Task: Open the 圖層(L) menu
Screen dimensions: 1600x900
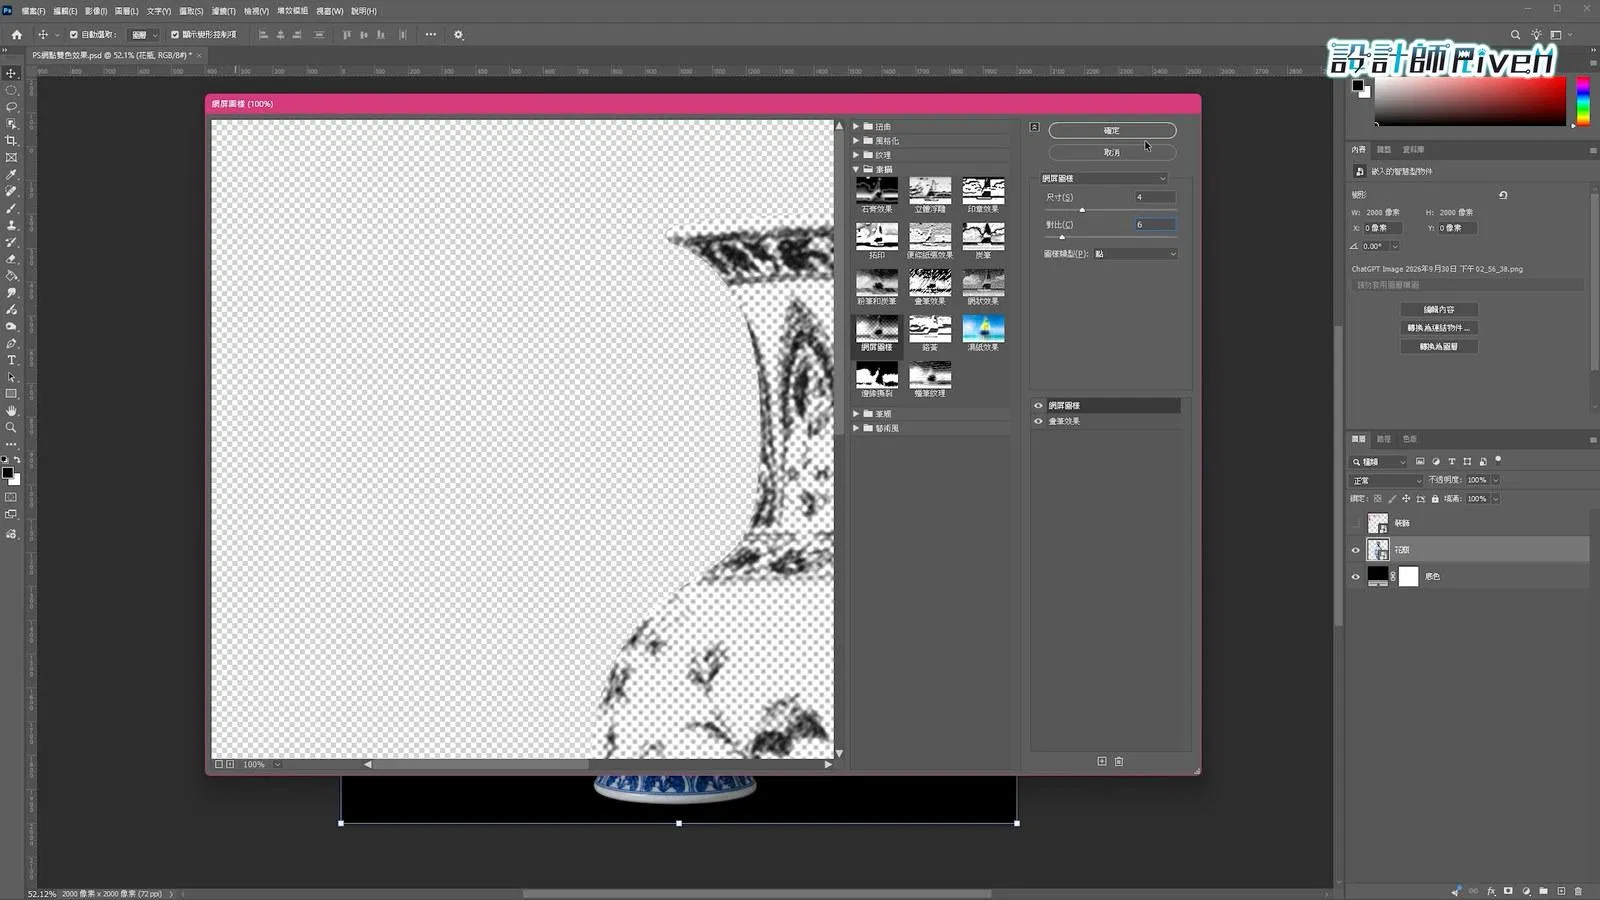Action: [126, 11]
